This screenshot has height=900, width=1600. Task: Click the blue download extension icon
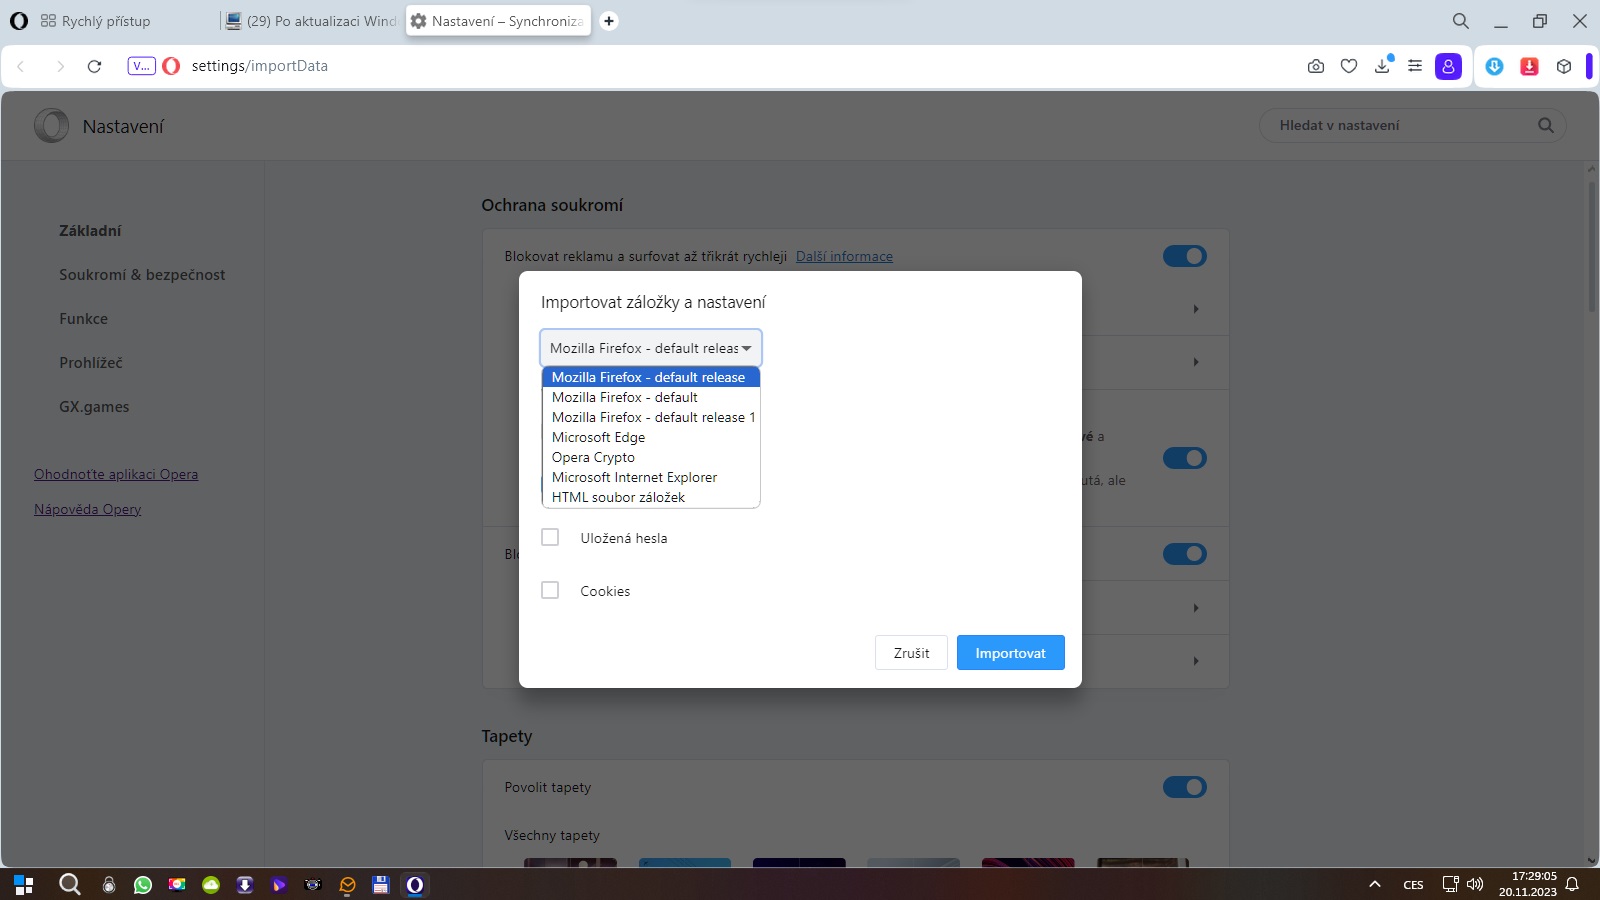(1495, 66)
